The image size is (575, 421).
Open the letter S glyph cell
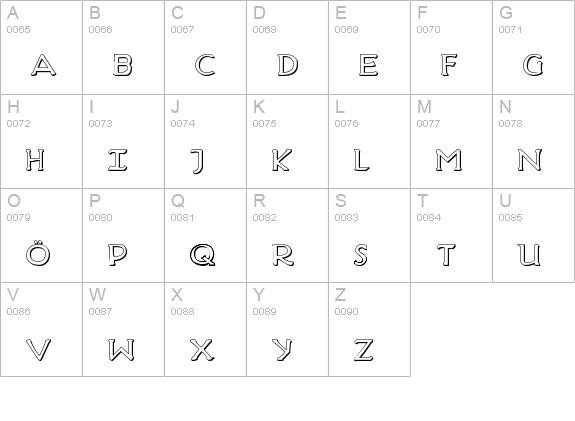370,235
